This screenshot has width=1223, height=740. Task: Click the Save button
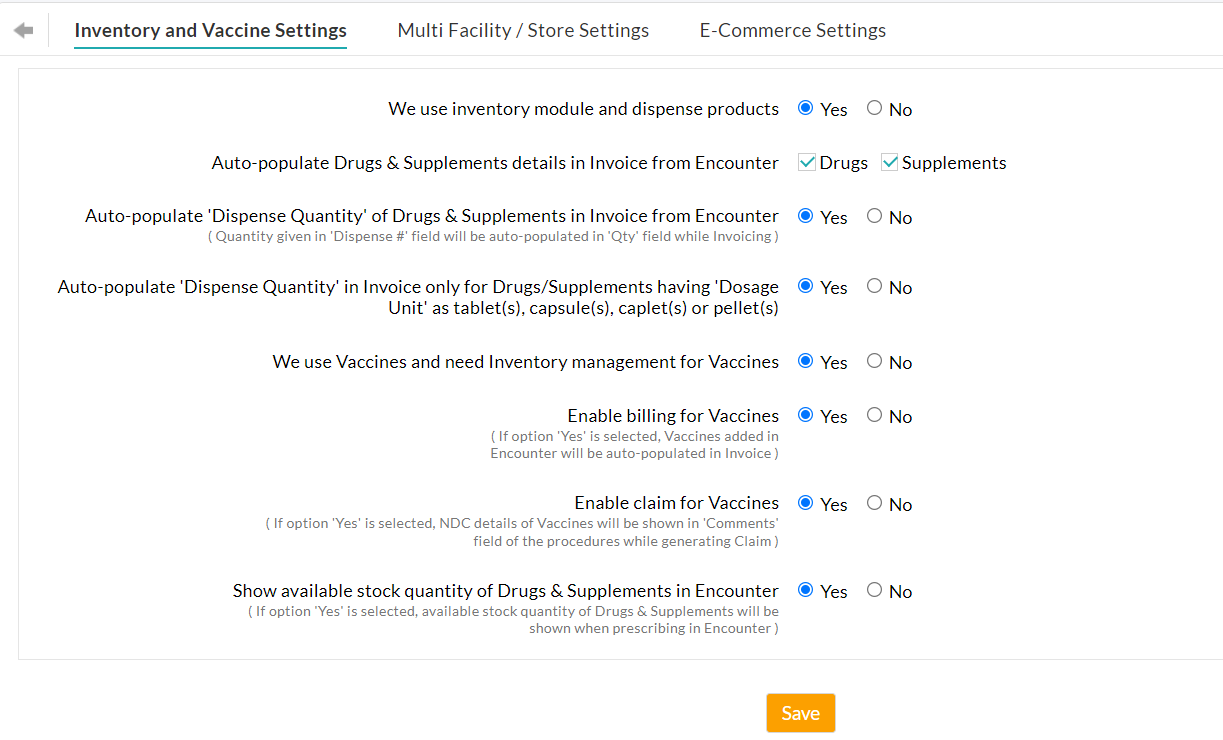tap(800, 712)
